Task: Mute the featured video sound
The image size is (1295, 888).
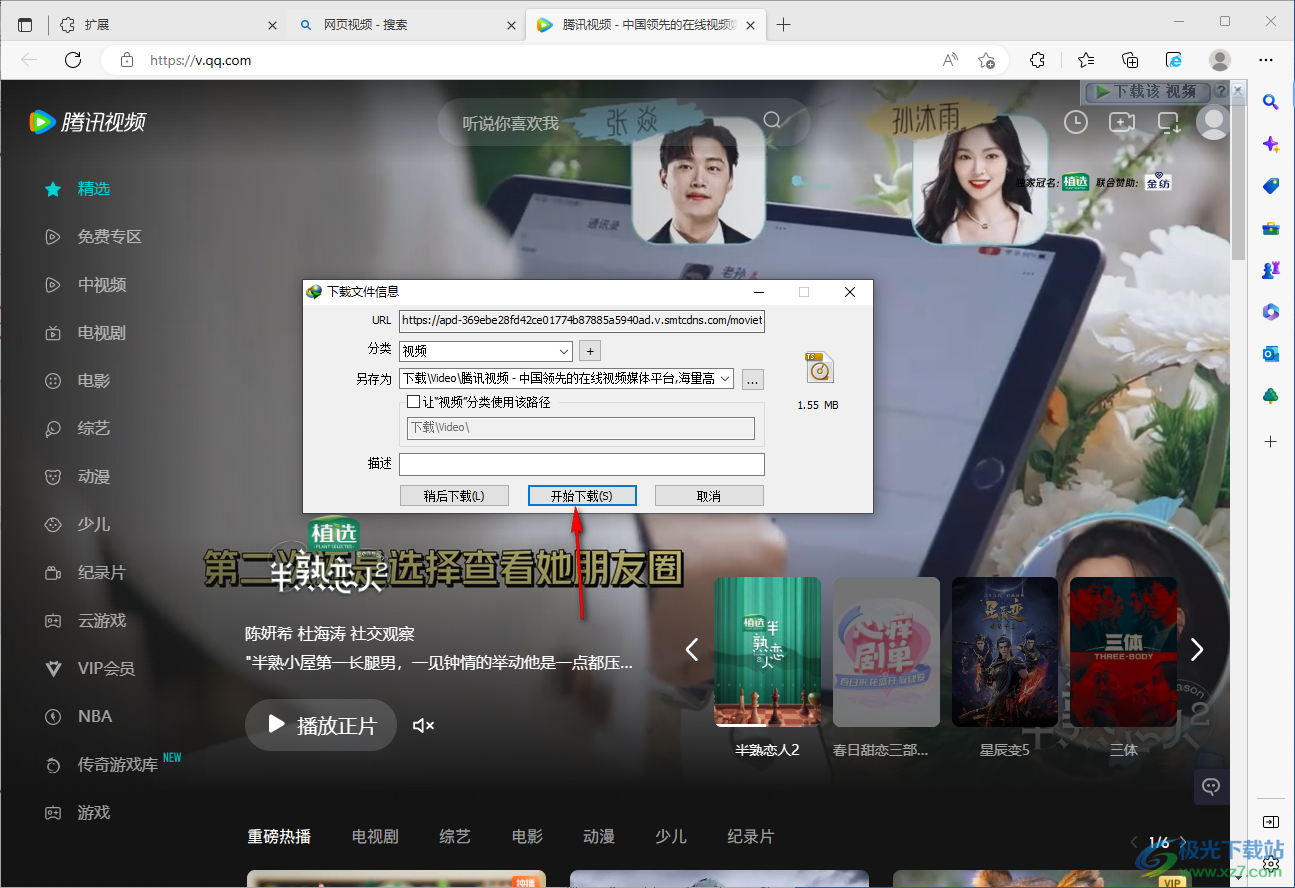Action: coord(424,725)
